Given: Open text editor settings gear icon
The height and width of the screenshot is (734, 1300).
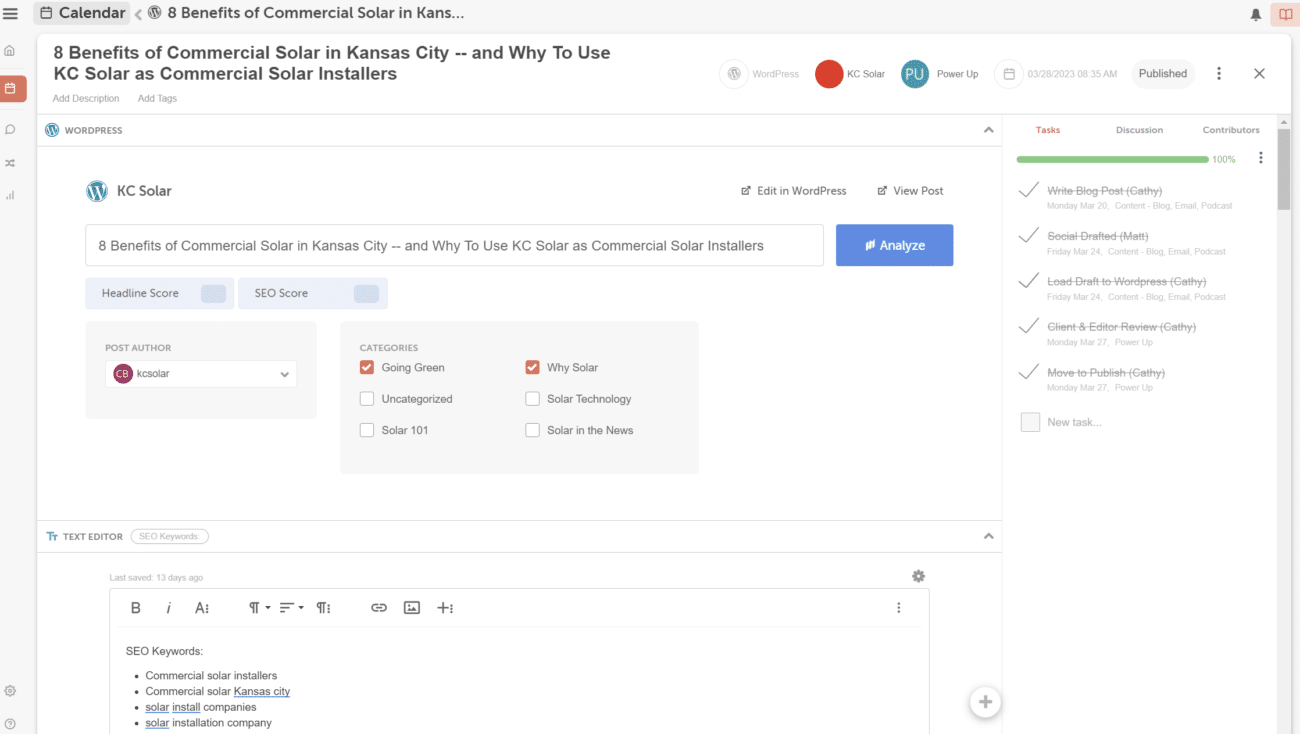Looking at the screenshot, I should [918, 576].
